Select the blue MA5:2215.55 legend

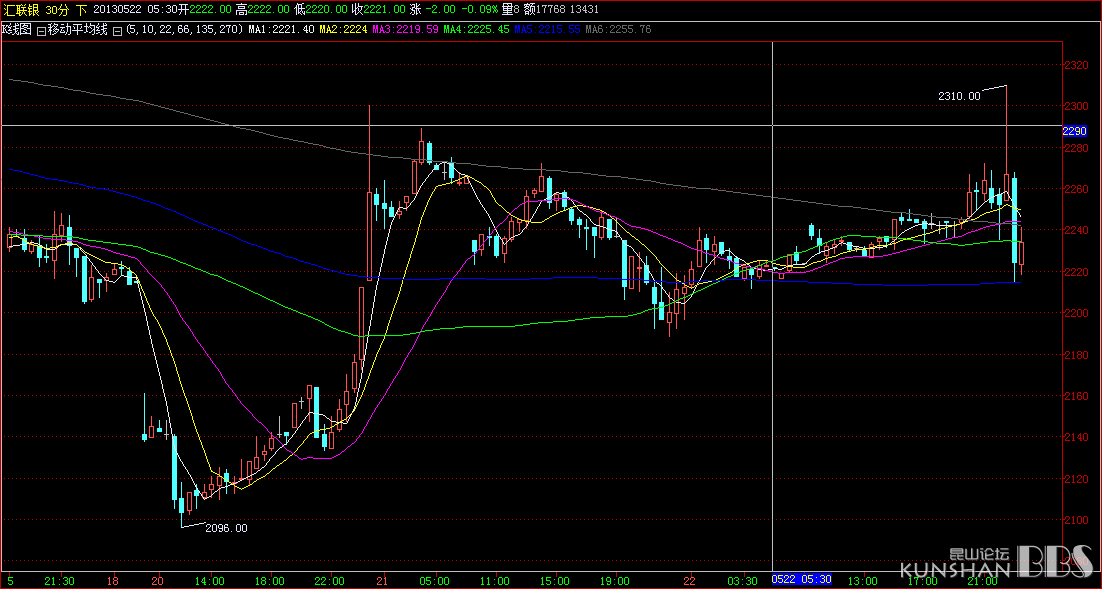point(547,30)
